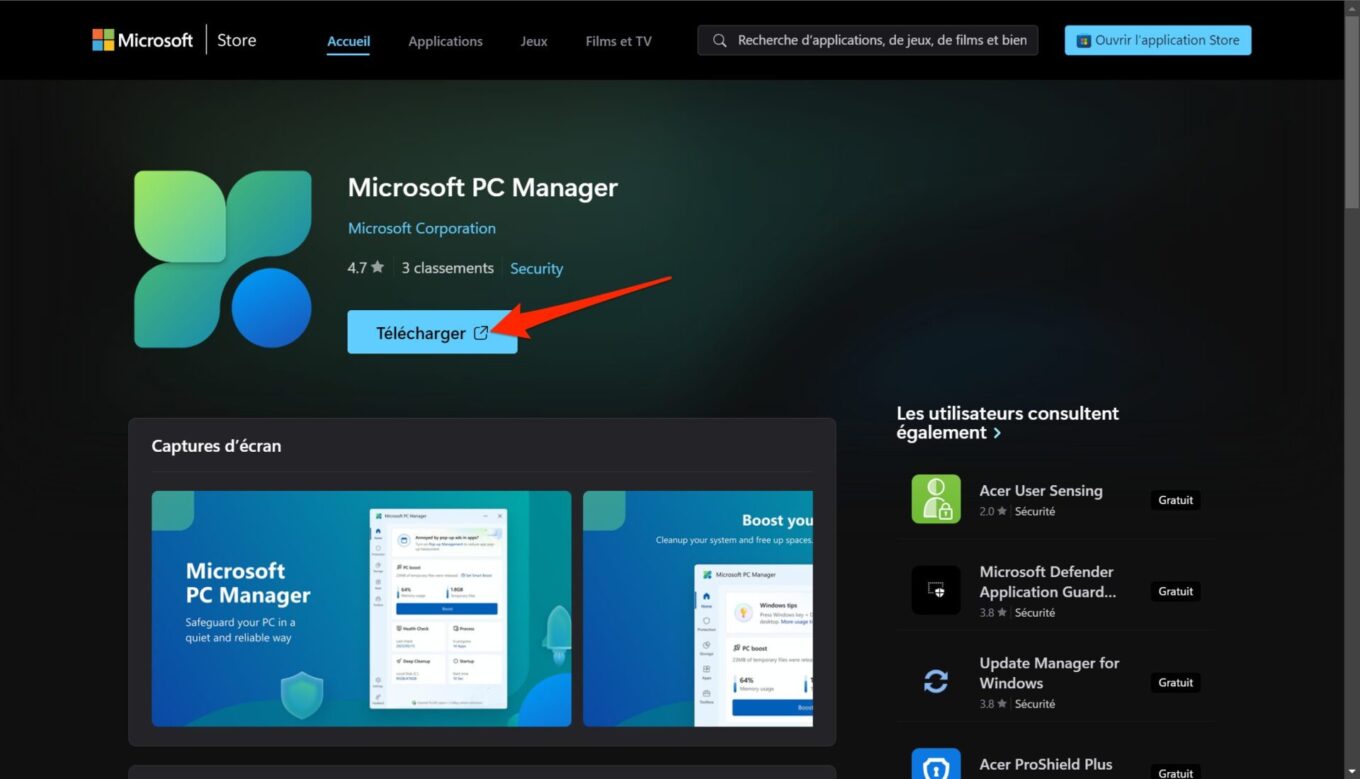This screenshot has height=779, width=1360.
Task: Open Acer ProShield Plus title
Action: tap(1046, 764)
